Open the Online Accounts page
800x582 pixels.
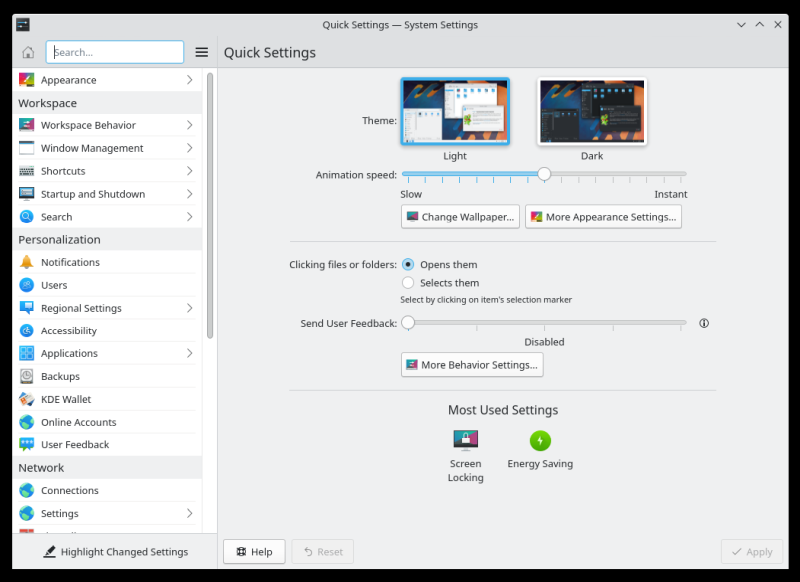click(107, 422)
